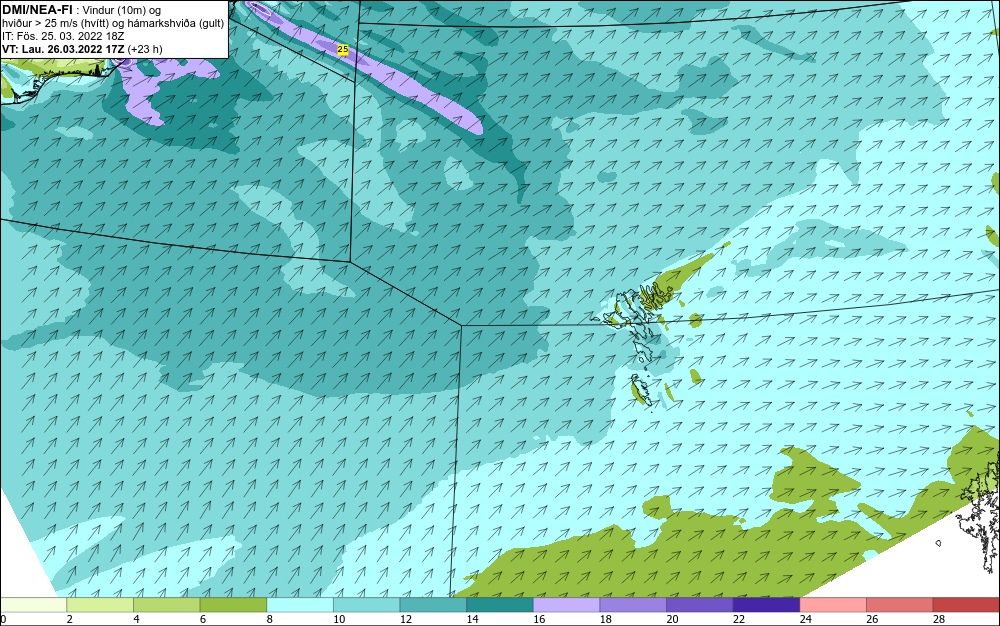
Task: Click the legend scale number 12
Action: pos(406,619)
